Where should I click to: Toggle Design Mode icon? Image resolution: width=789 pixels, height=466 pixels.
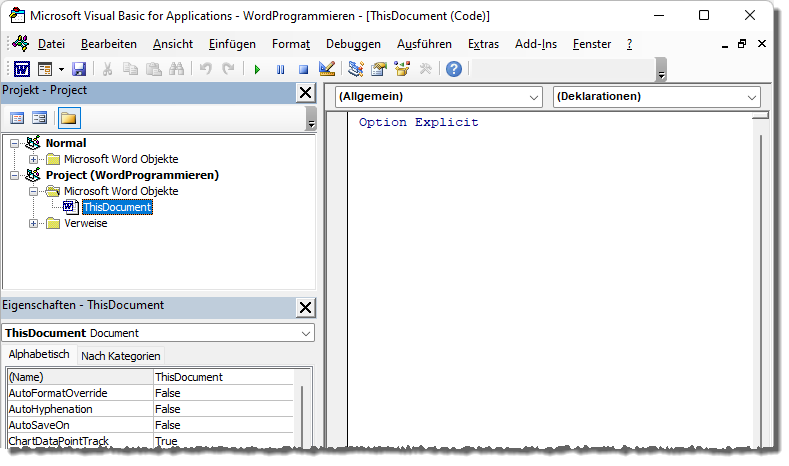tap(327, 69)
